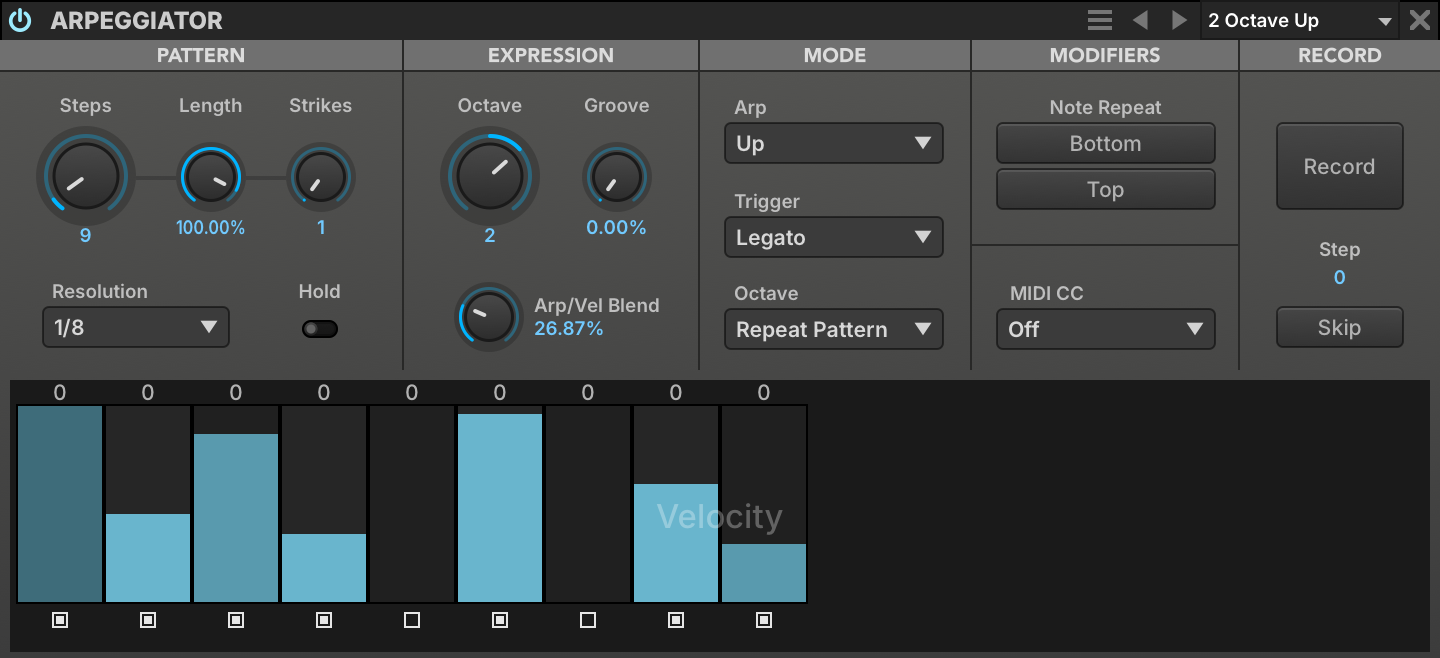Open the MIDI CC dropdown set to Off
1440x658 pixels.
pos(1106,329)
